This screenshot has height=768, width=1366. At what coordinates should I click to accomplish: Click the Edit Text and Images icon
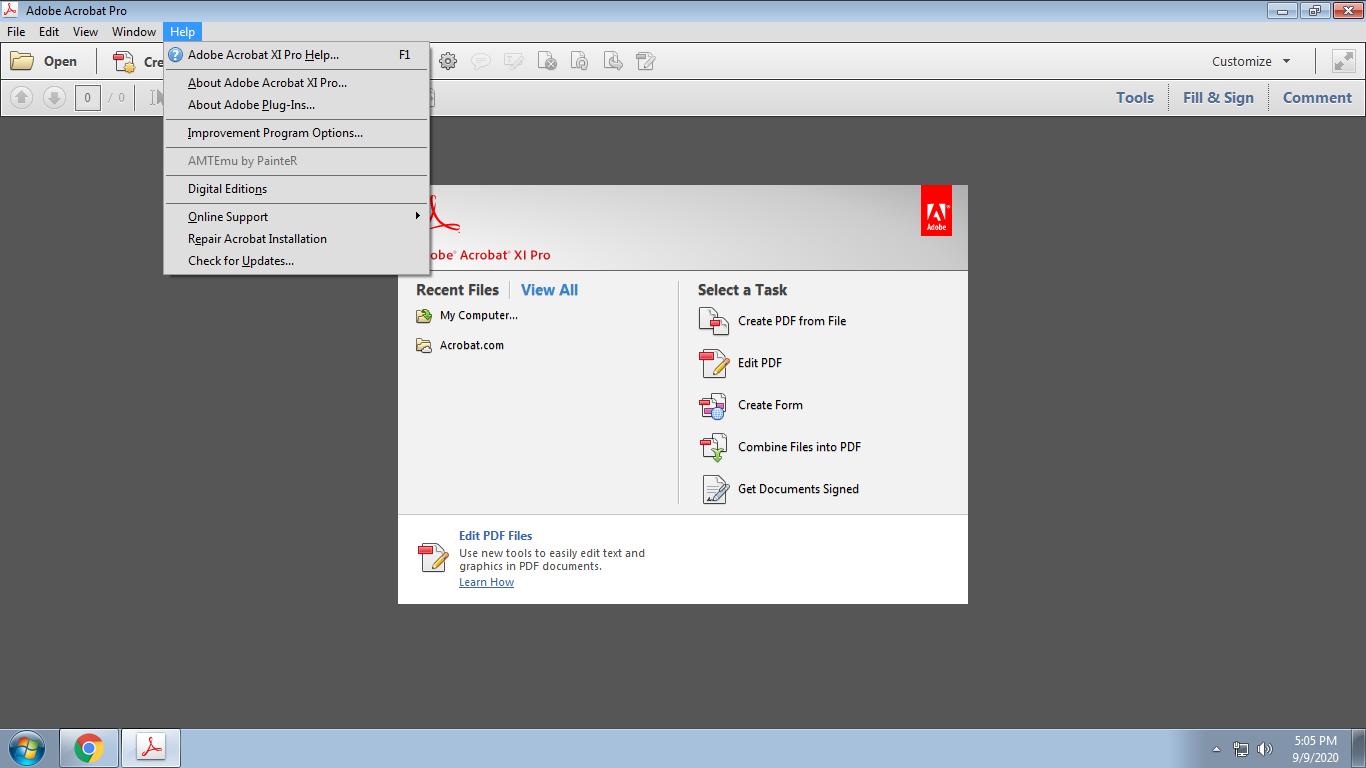513,61
